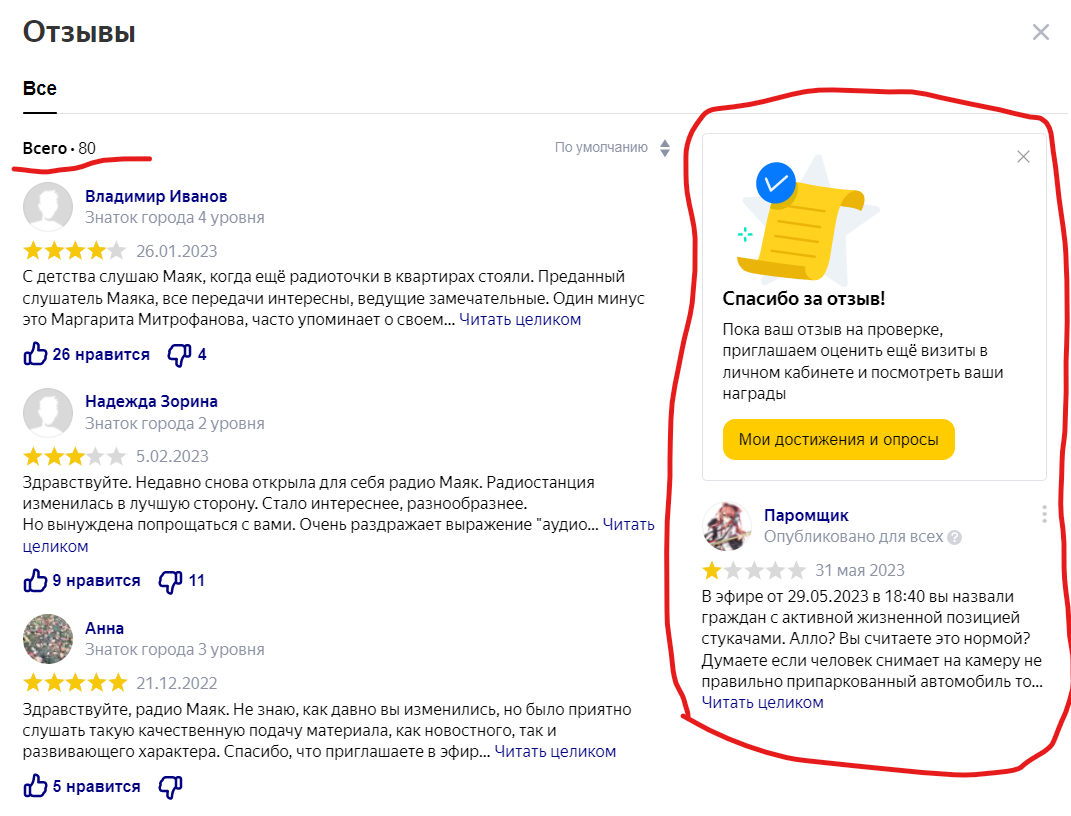Dislike Владимир Иванов's review with thumbs down
The image size is (1071, 816).
(x=180, y=354)
